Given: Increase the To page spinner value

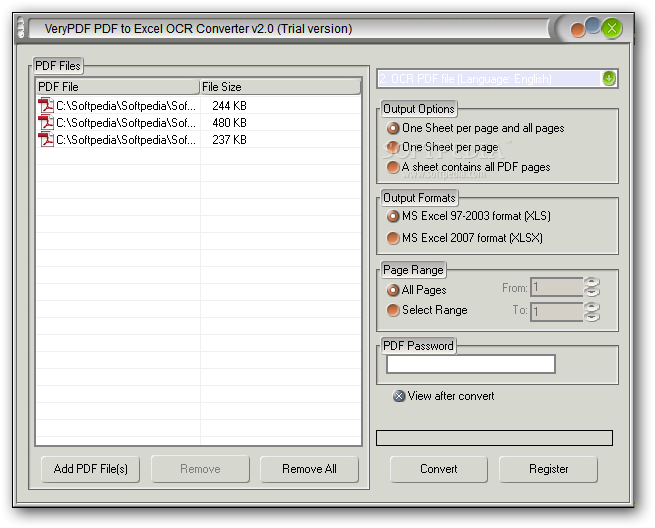Looking at the screenshot, I should [x=592, y=307].
